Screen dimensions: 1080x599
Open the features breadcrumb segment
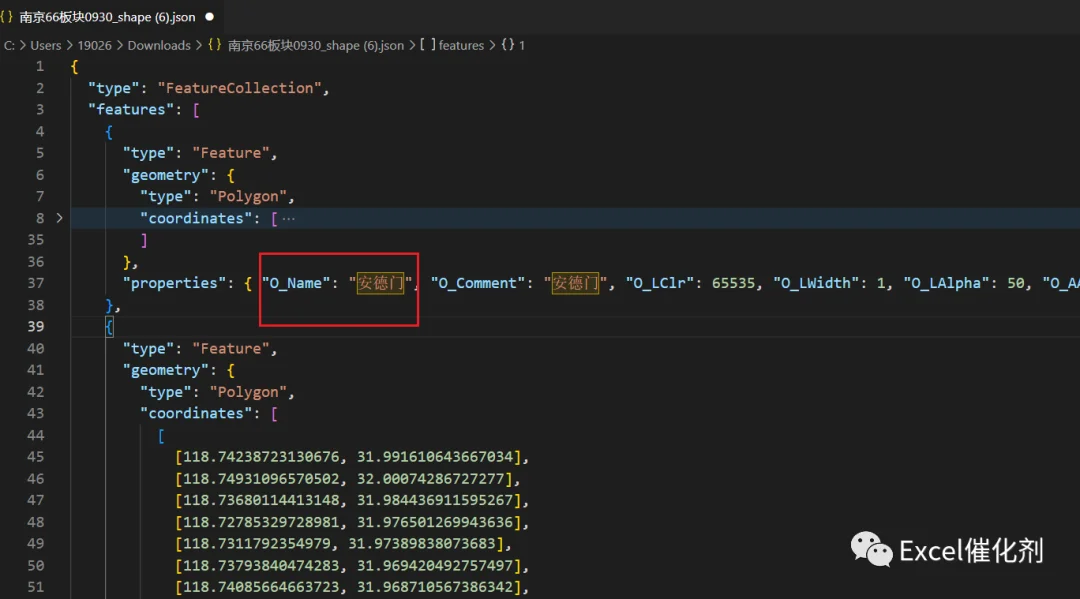pos(461,45)
